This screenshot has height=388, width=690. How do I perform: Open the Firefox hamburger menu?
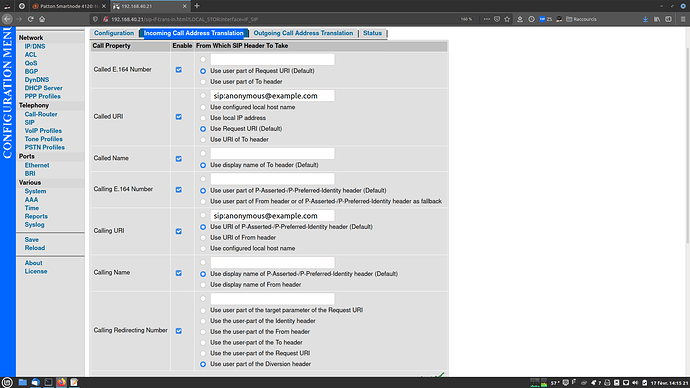click(683, 19)
